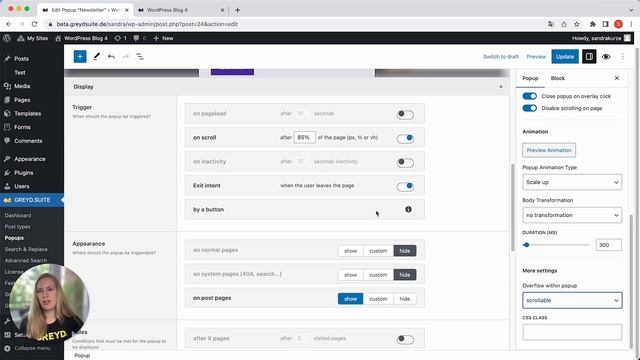Go back in the browser
640x360 pixels.
(9, 24)
